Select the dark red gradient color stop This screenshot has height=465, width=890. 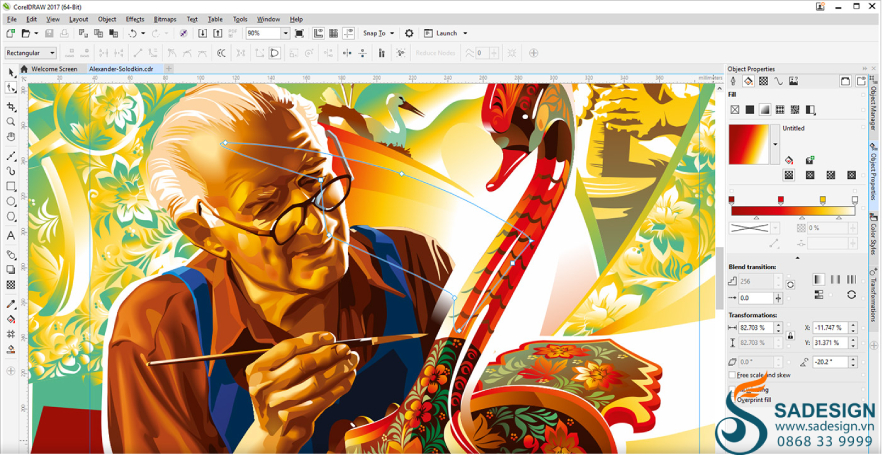(731, 200)
